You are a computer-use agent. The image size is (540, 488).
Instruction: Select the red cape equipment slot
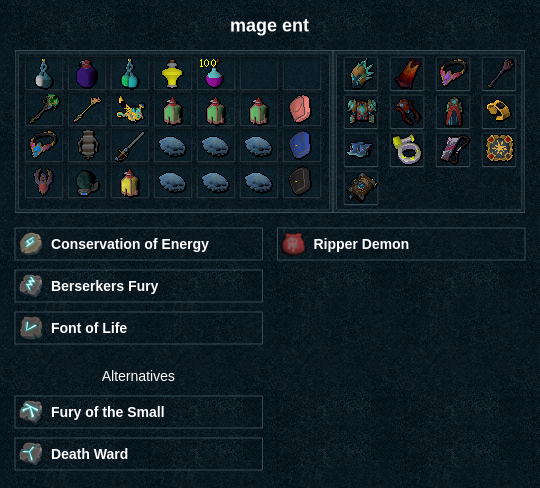click(408, 74)
